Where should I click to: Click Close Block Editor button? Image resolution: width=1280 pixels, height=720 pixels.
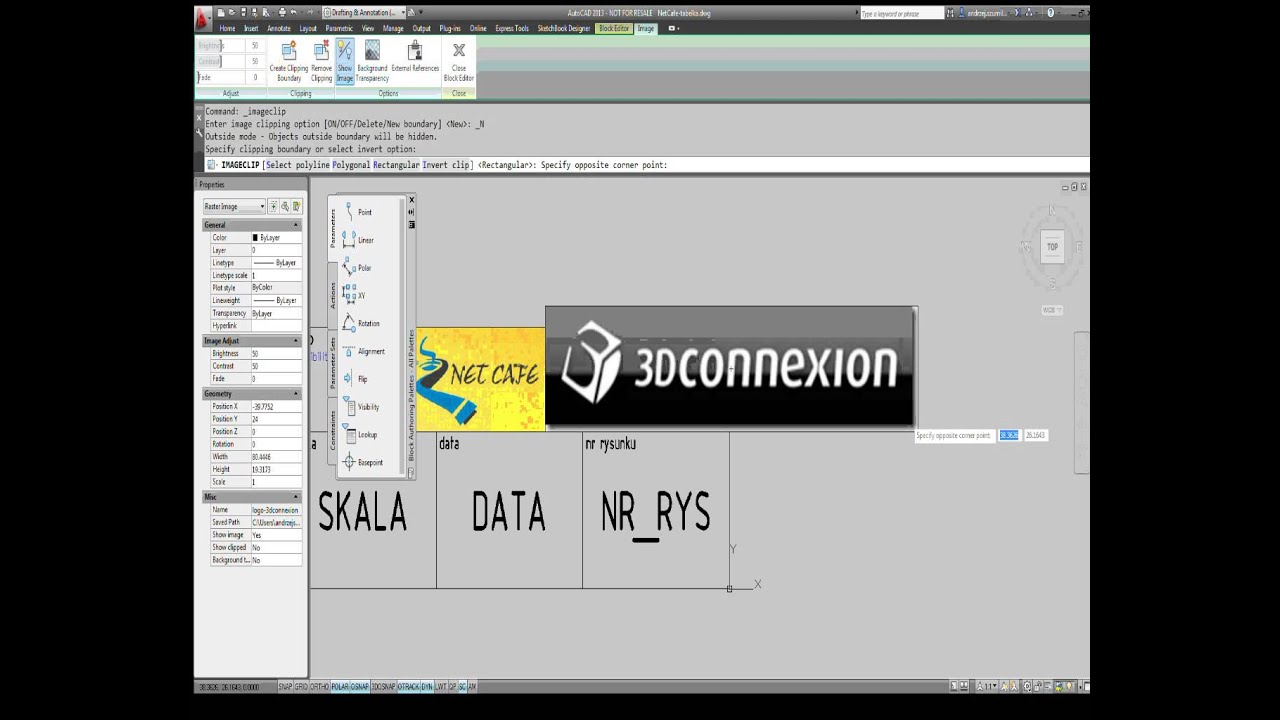pyautogui.click(x=459, y=61)
